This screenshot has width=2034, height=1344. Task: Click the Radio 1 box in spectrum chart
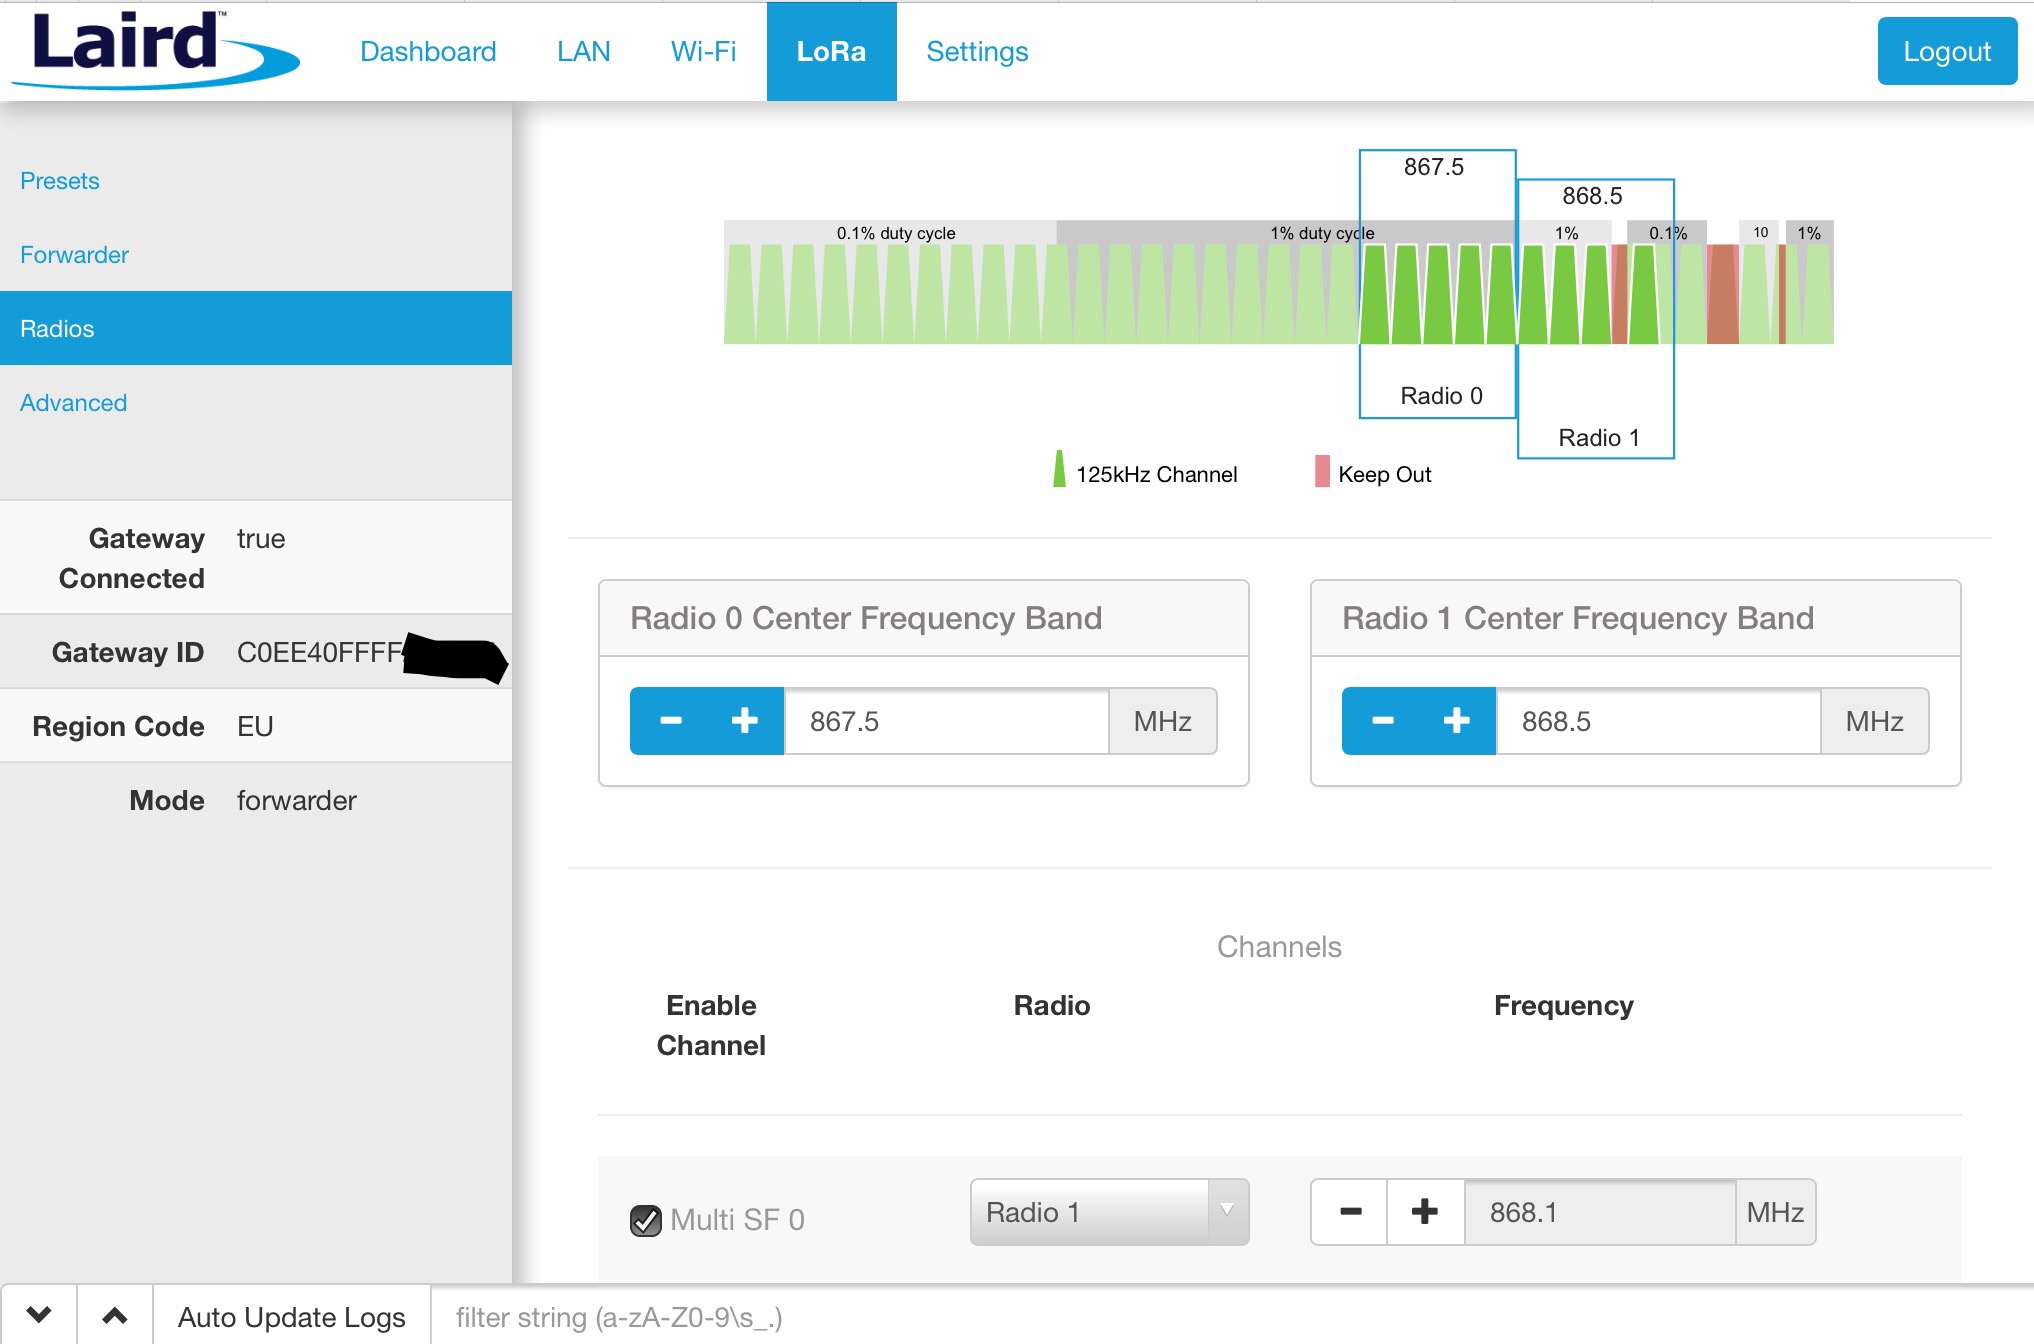pyautogui.click(x=1596, y=319)
